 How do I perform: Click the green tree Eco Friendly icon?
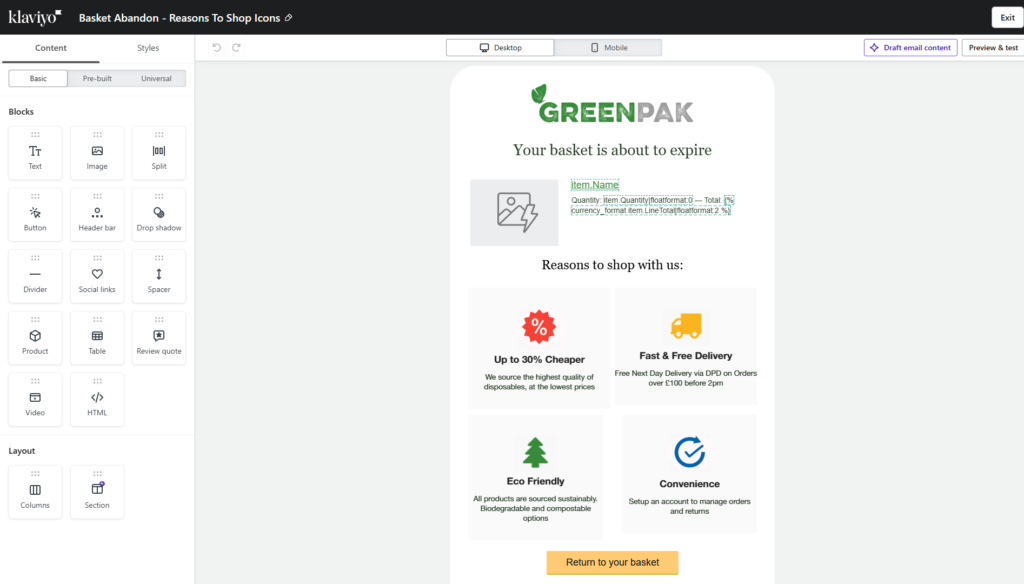(536, 452)
